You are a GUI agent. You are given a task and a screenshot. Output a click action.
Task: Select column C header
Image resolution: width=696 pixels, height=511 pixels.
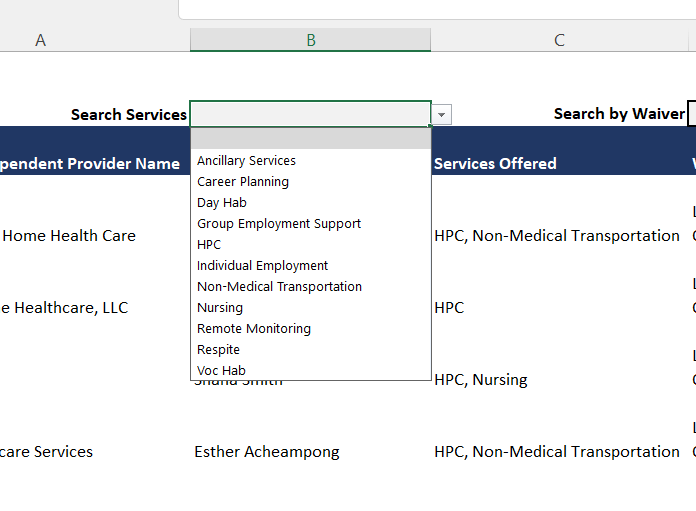tap(559, 40)
